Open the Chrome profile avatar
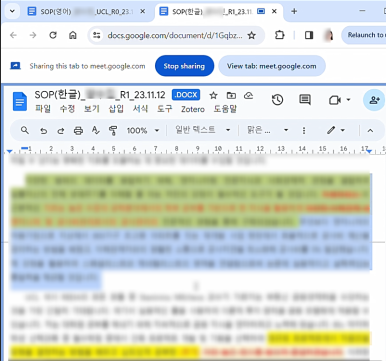 pos(328,35)
